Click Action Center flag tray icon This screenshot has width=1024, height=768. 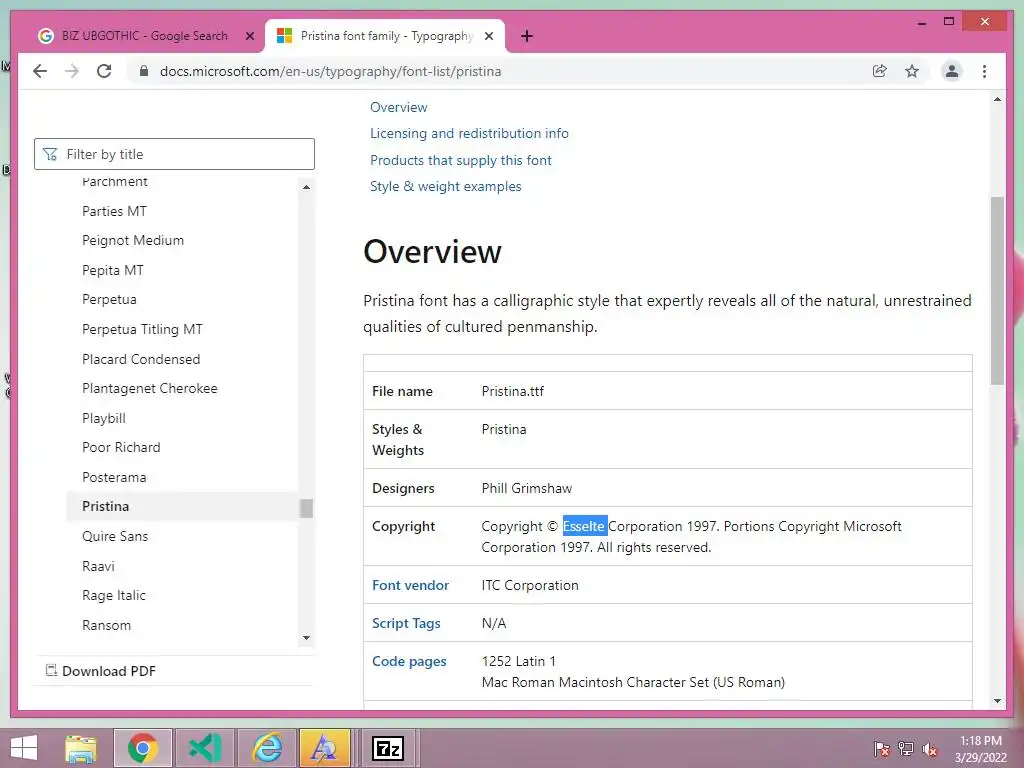(x=882, y=748)
